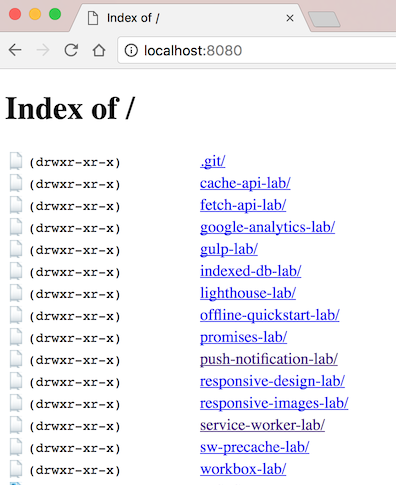Viewport: 396px width, 485px height.
Task: Open the responsive-design-lab/ link
Action: (x=272, y=381)
